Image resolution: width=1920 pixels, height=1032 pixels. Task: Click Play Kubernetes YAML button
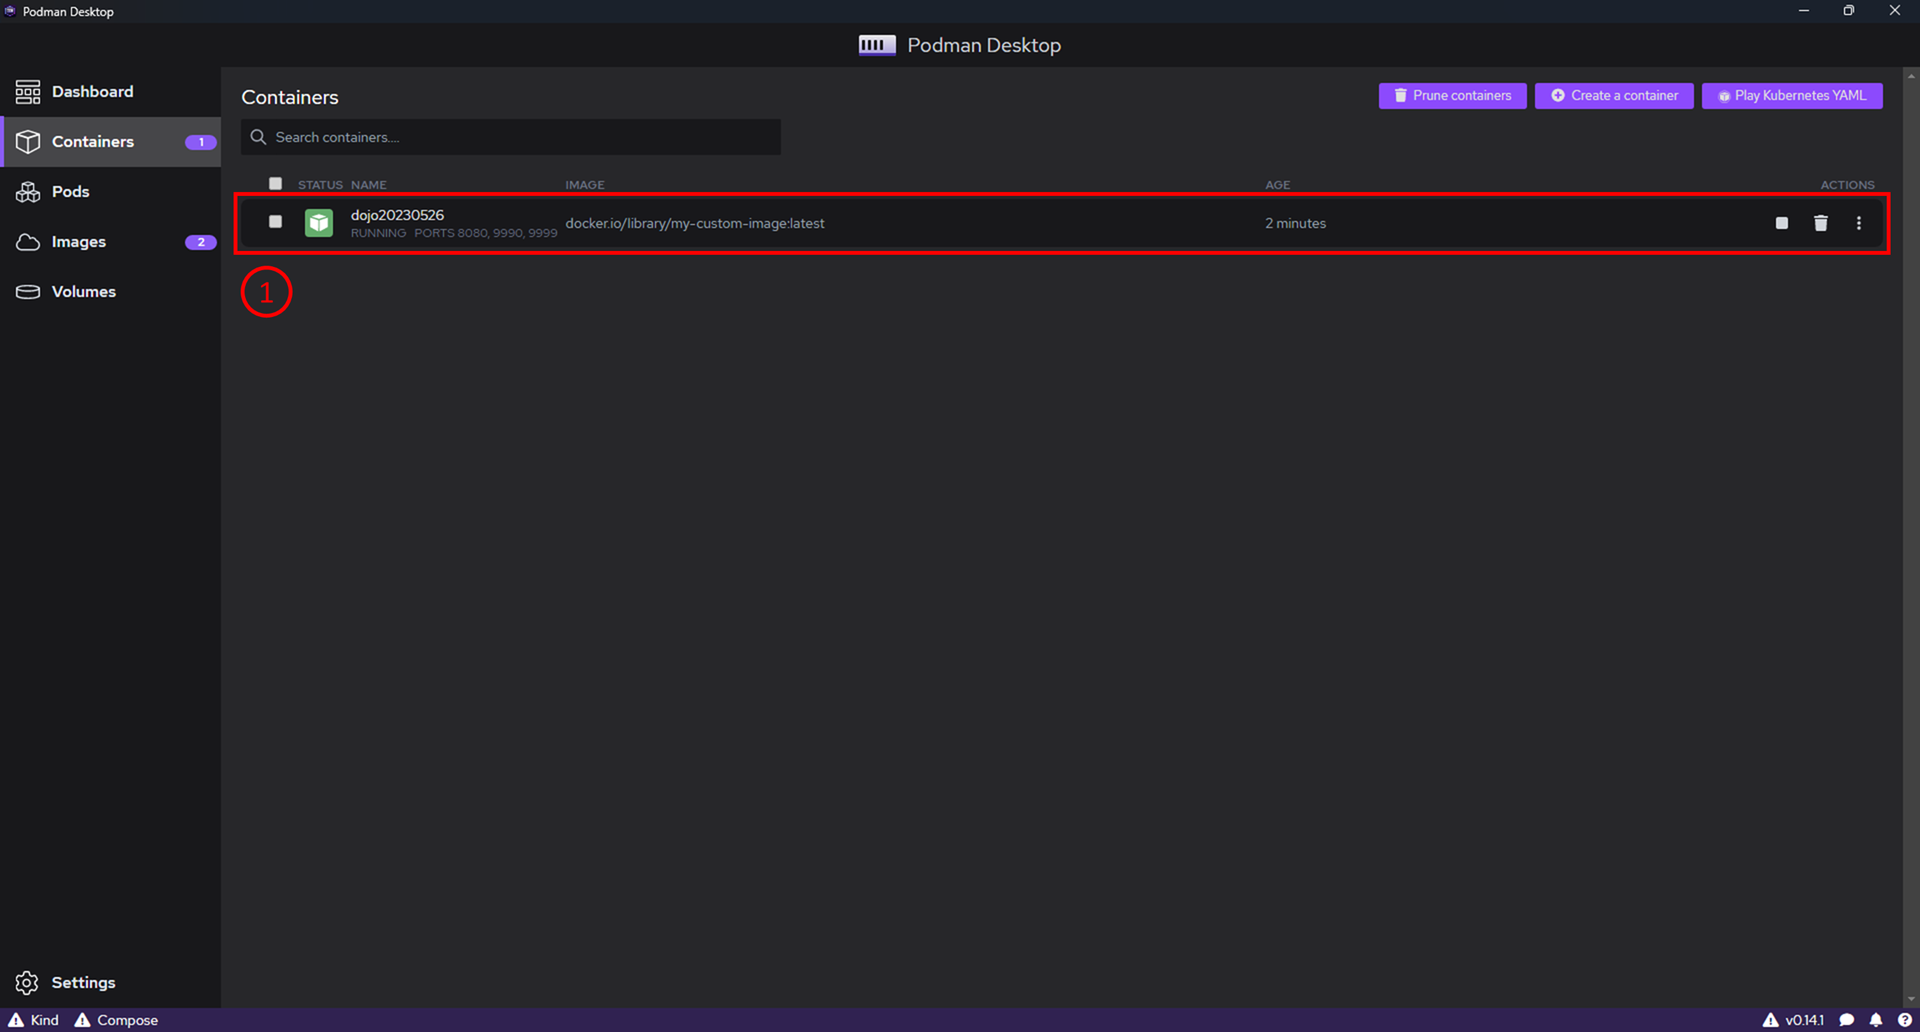[x=1792, y=96]
